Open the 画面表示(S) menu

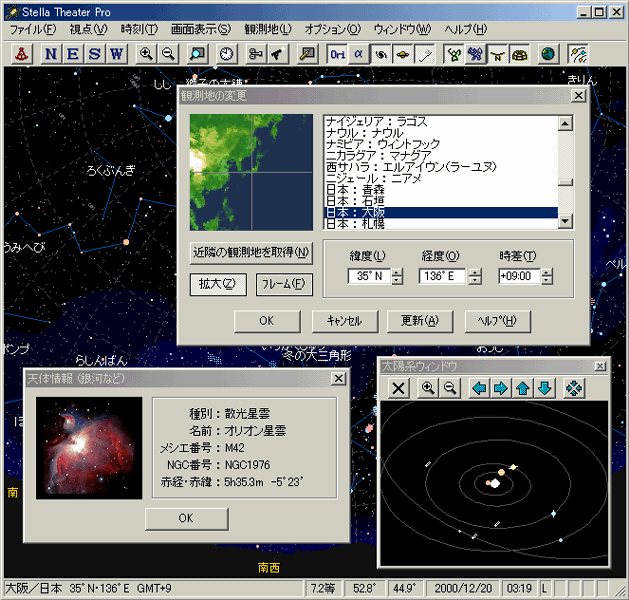click(x=201, y=29)
